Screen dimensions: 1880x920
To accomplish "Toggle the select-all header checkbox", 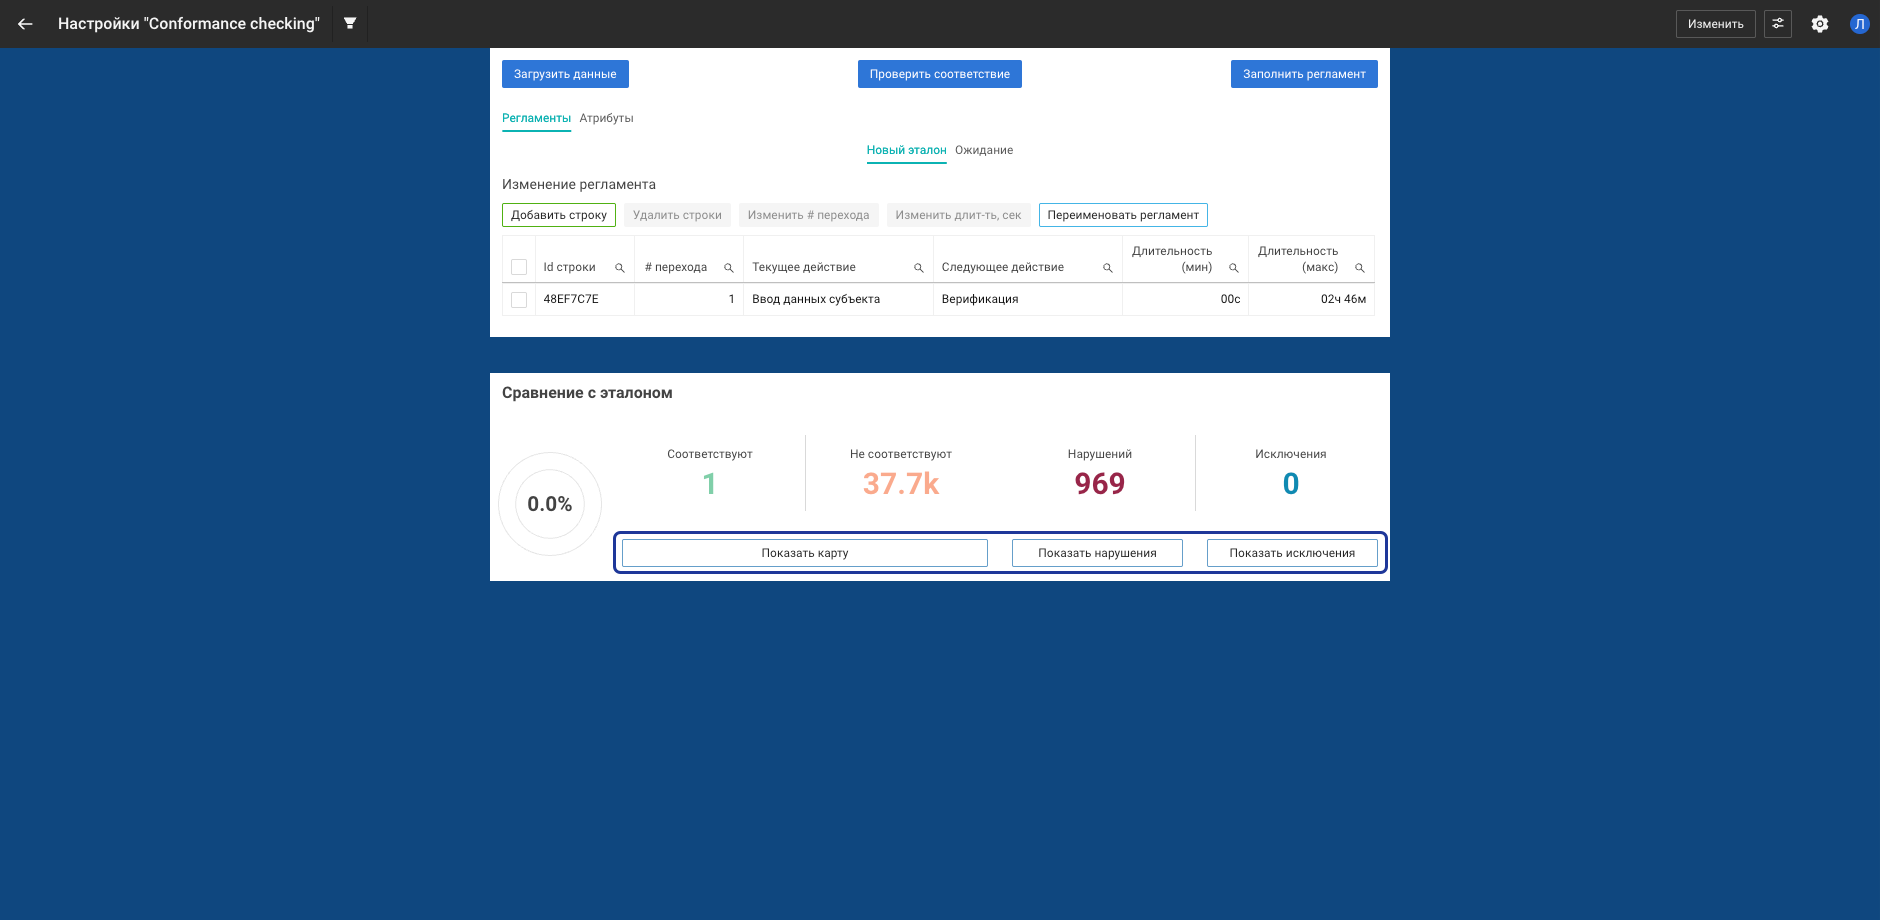I will pos(519,267).
